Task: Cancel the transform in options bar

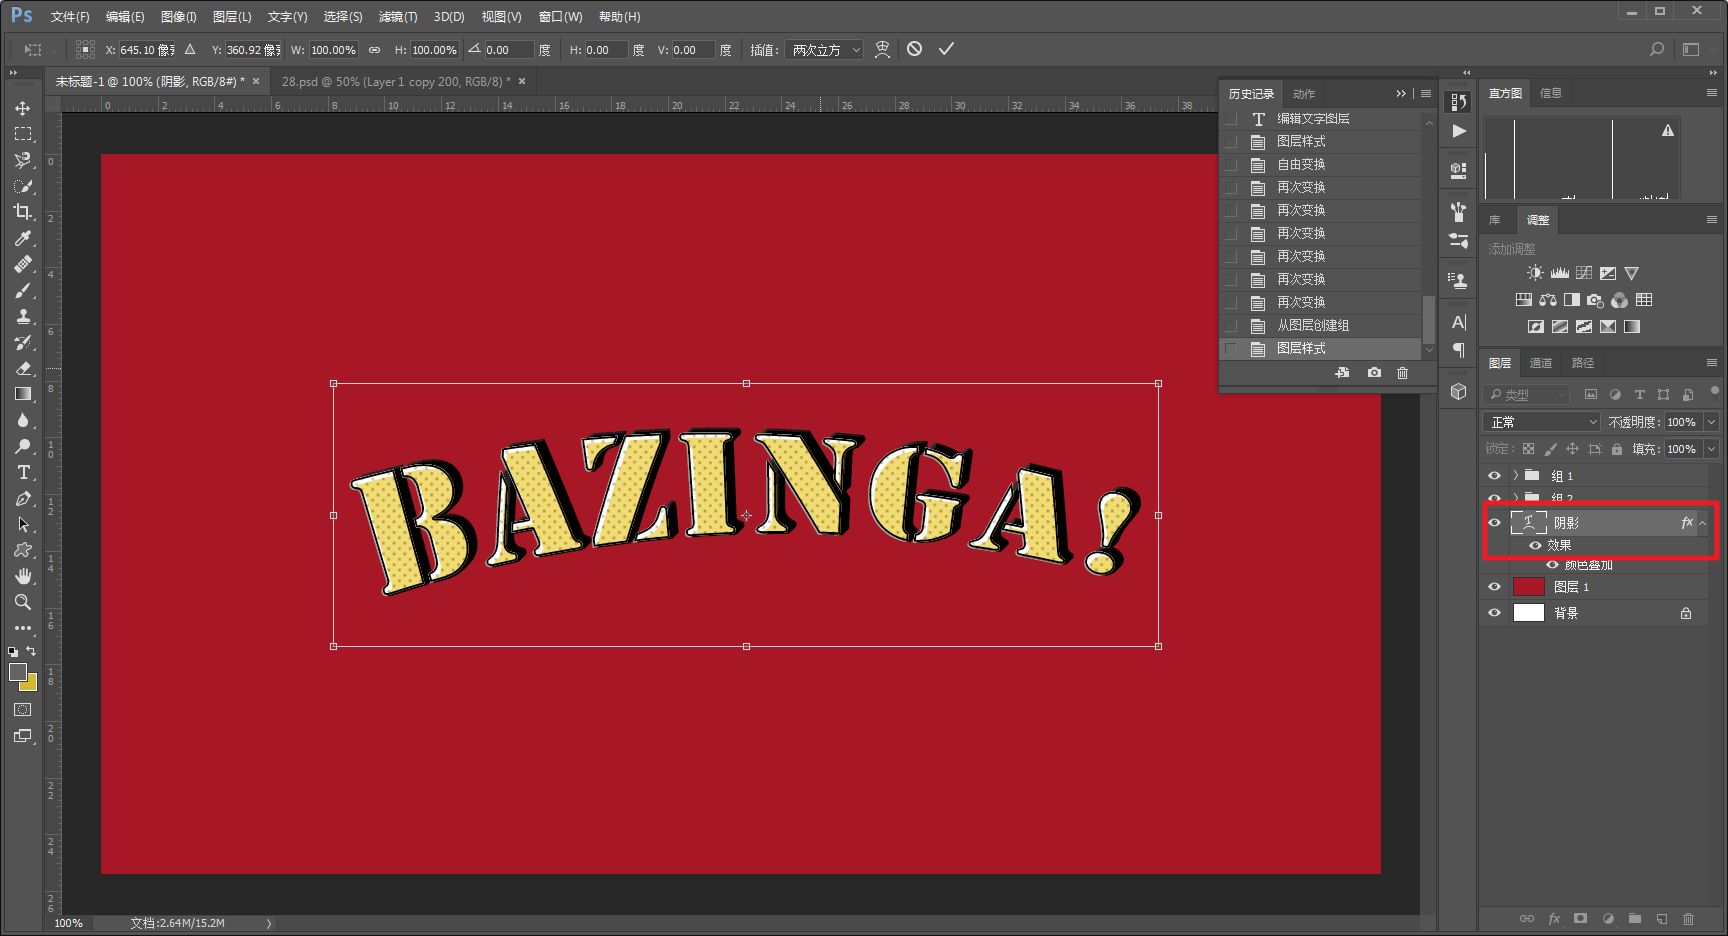Action: [914, 49]
